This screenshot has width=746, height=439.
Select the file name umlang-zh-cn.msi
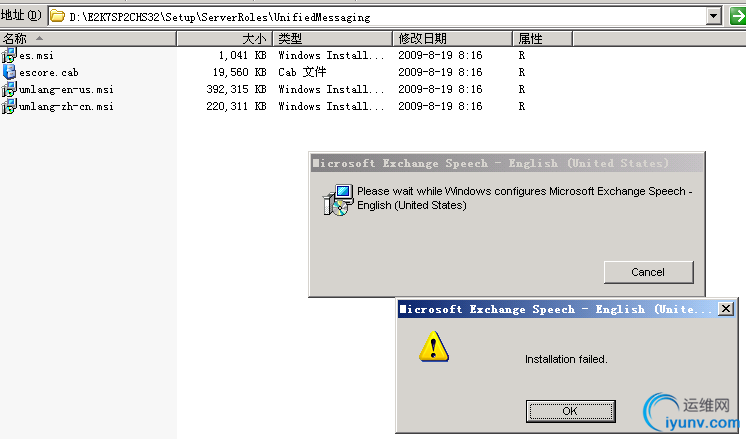click(66, 107)
